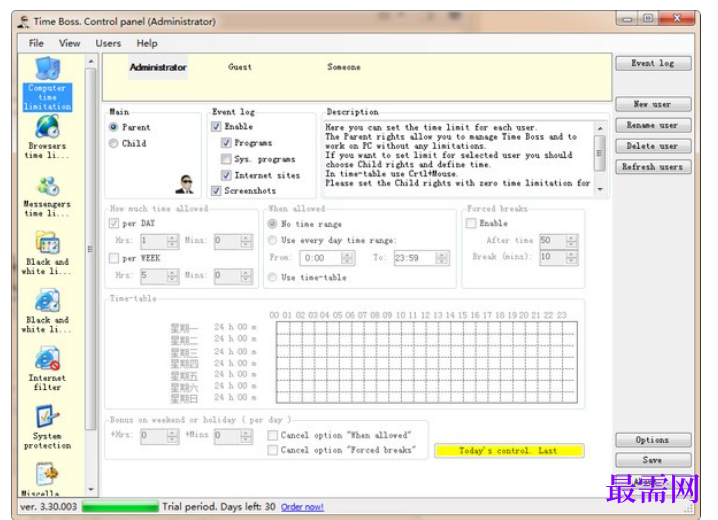This screenshot has width=718, height=520.
Task: Check Cancel option "Forced breaks"
Action: [x=272, y=450]
